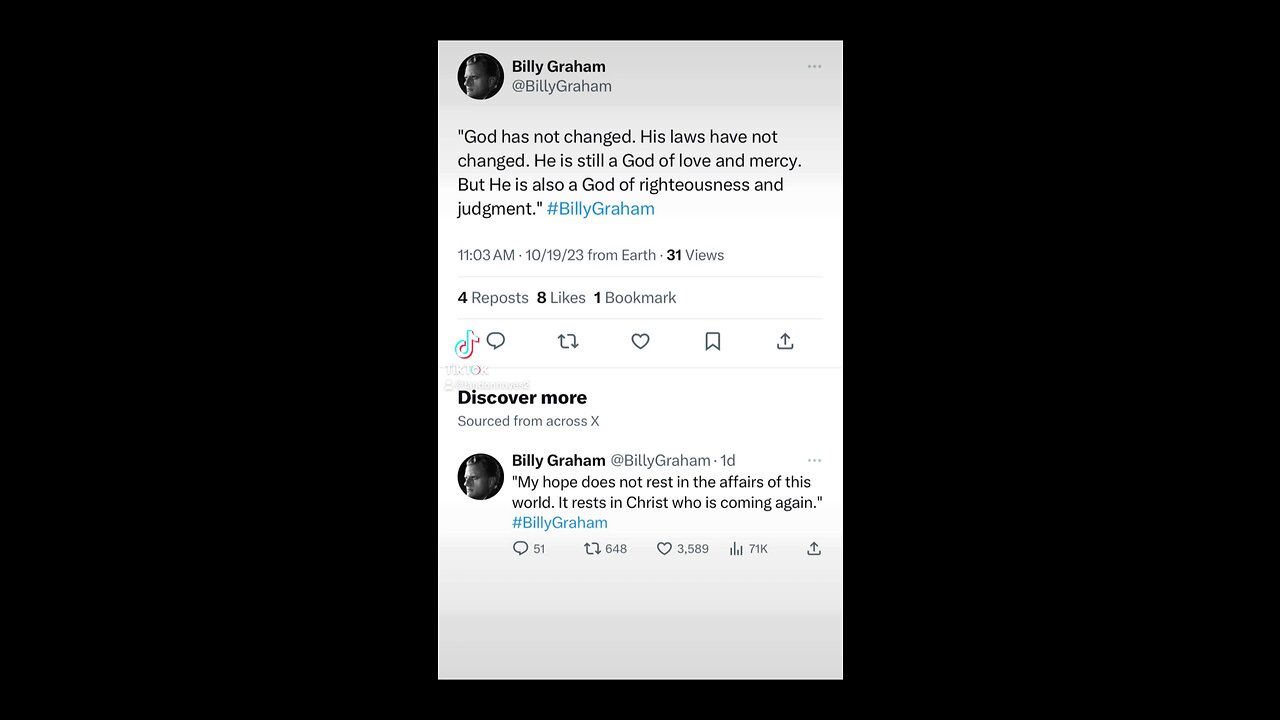This screenshot has height=720, width=1280.
Task: Click the TikTok logo watermark
Action: (x=467, y=345)
